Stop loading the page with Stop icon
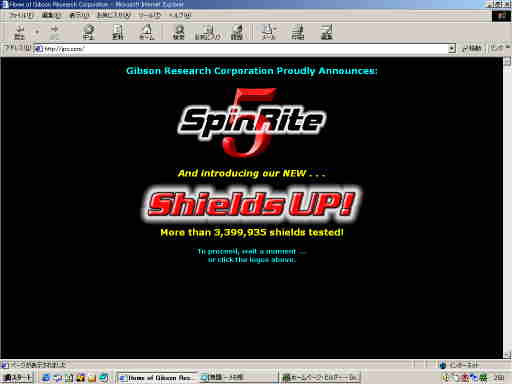Image resolution: width=512 pixels, height=384 pixels. click(x=88, y=33)
